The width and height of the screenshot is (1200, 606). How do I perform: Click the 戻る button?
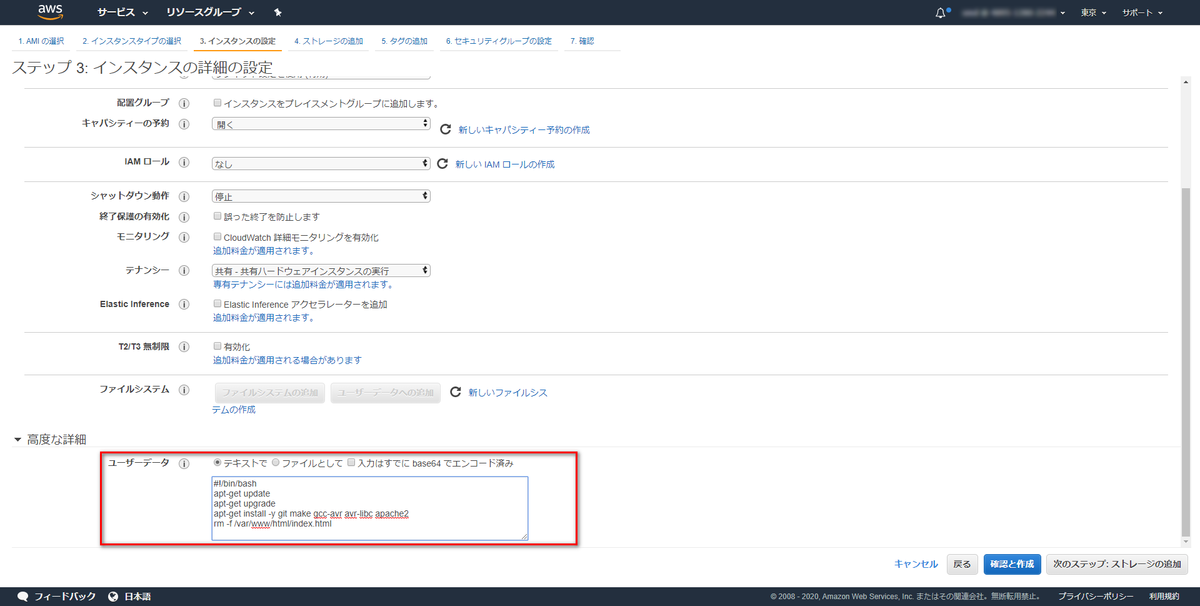[962, 564]
